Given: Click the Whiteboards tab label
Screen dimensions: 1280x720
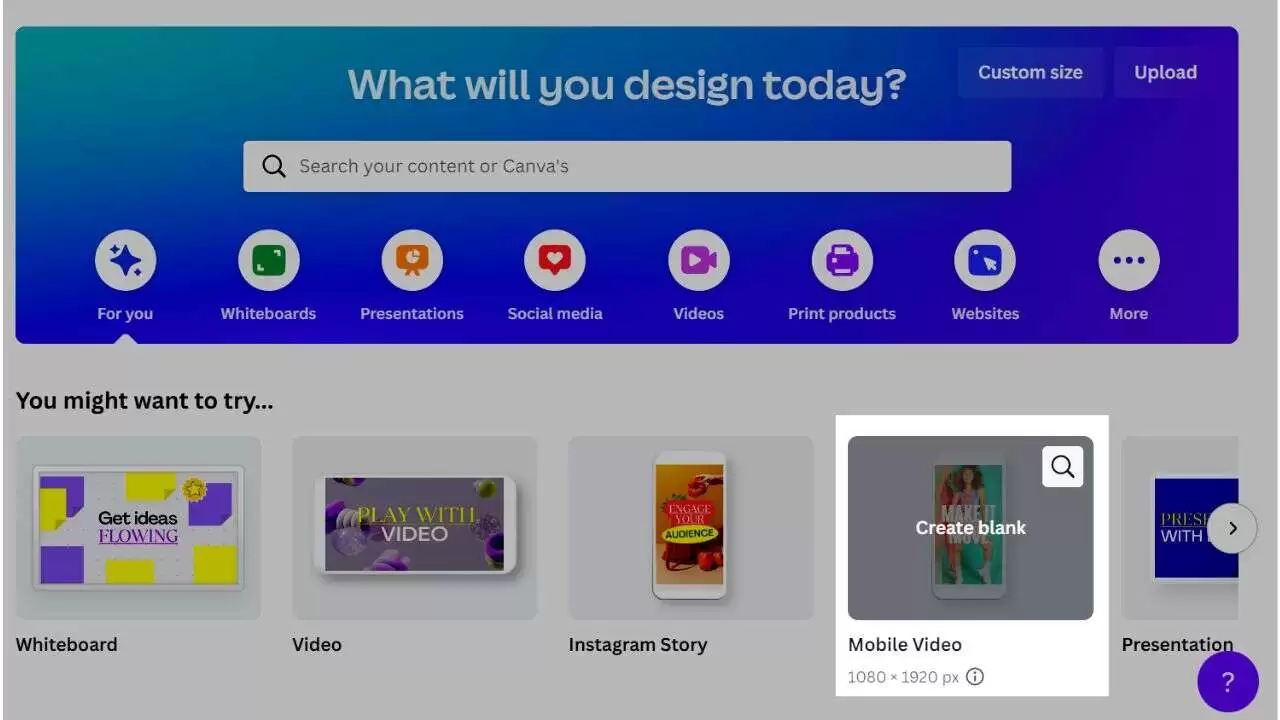Looking at the screenshot, I should [x=268, y=314].
